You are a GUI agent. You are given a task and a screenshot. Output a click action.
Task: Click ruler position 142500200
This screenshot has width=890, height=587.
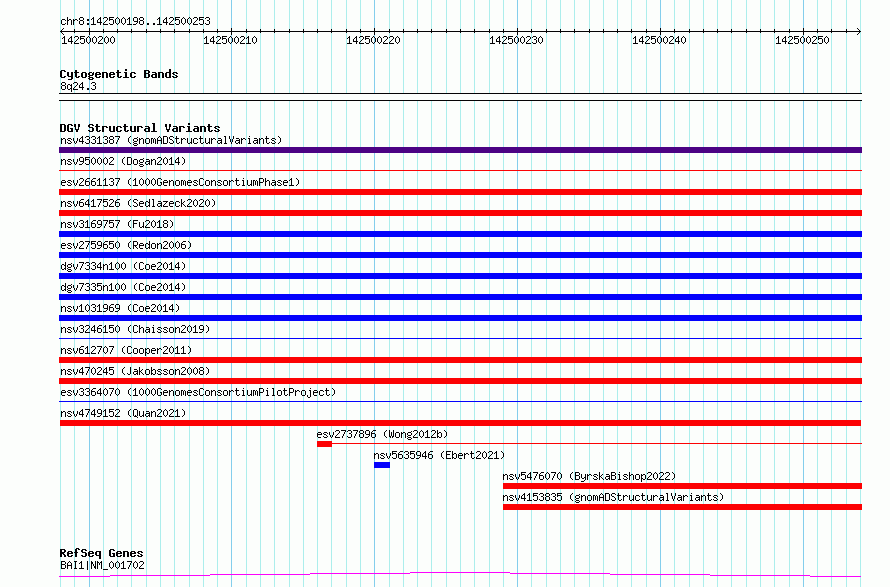pos(88,40)
